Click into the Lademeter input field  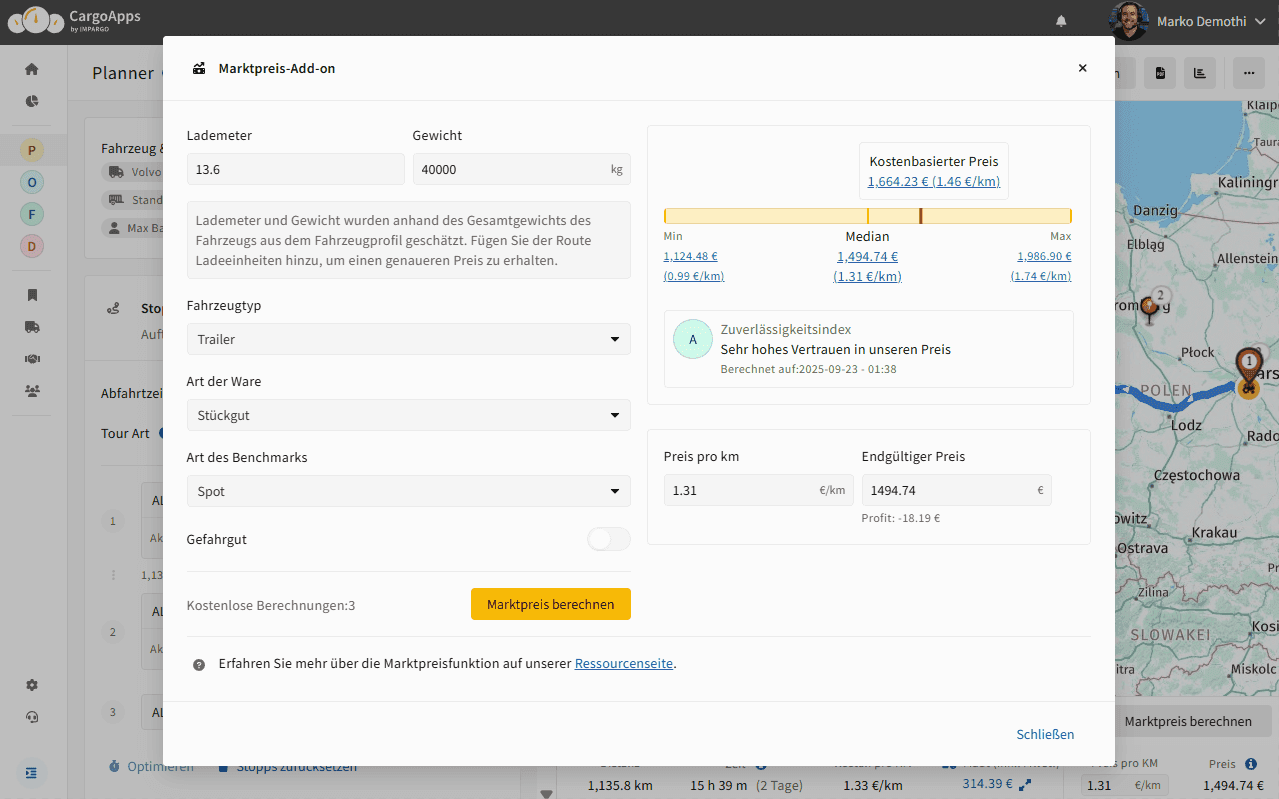(x=295, y=169)
